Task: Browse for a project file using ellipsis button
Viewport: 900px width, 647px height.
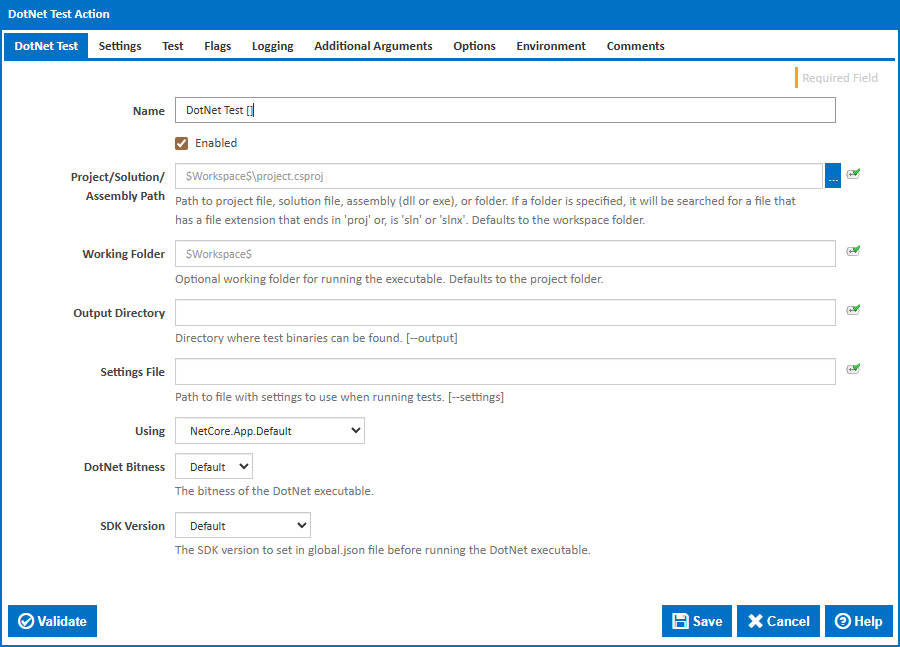Action: point(833,174)
